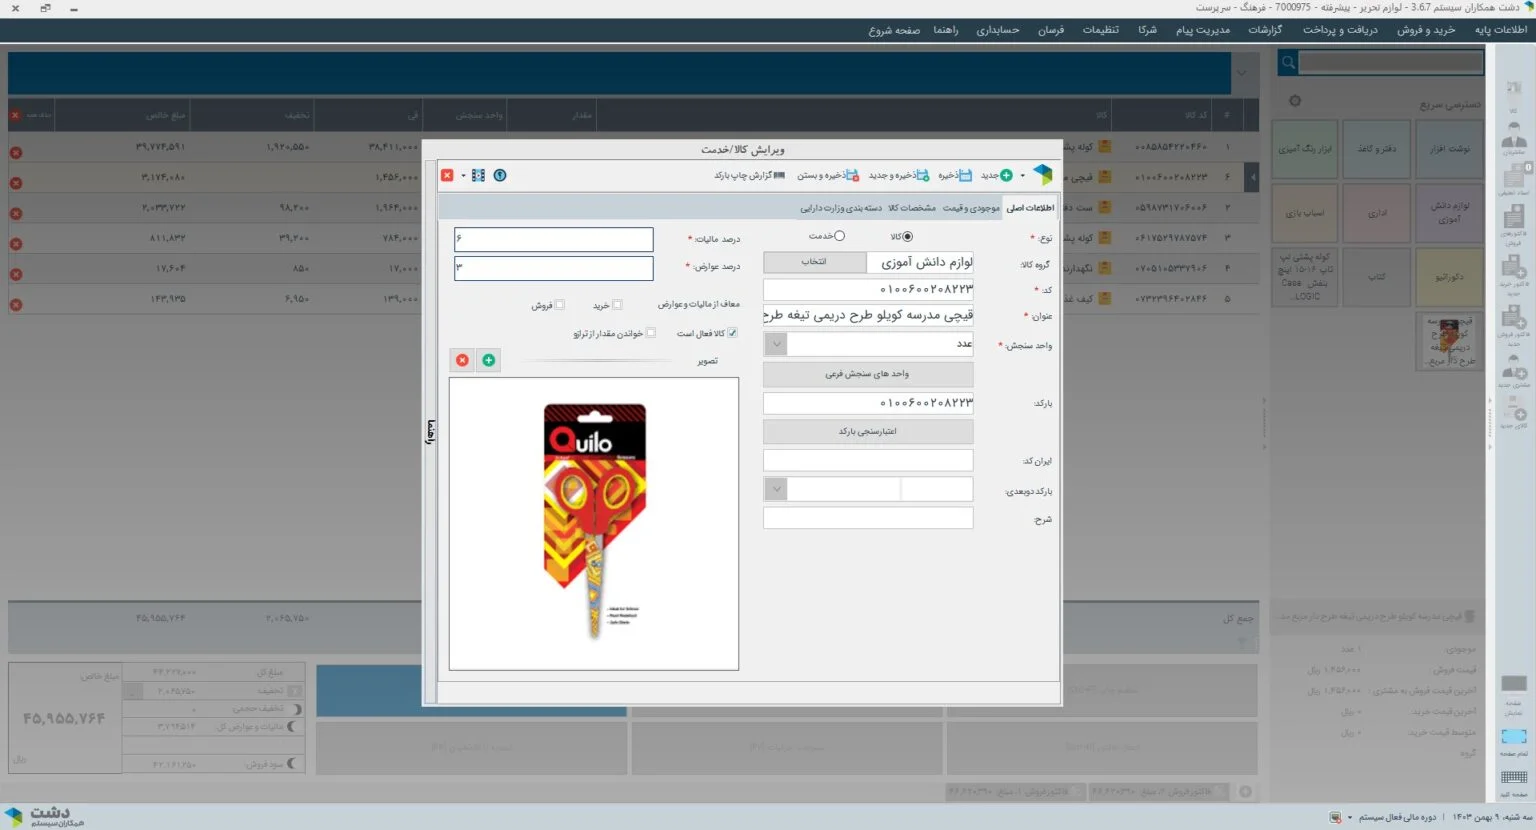This screenshot has height=830, width=1536.
Task: Open اسباب بازی quick access tile
Action: coord(1305,213)
